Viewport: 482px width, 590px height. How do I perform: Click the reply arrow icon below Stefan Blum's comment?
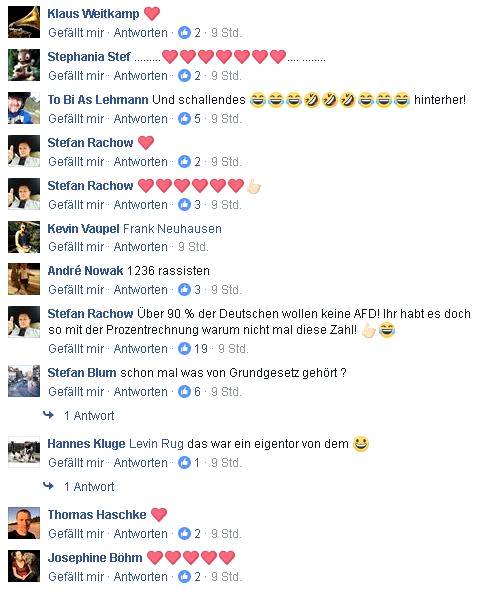pos(49,415)
